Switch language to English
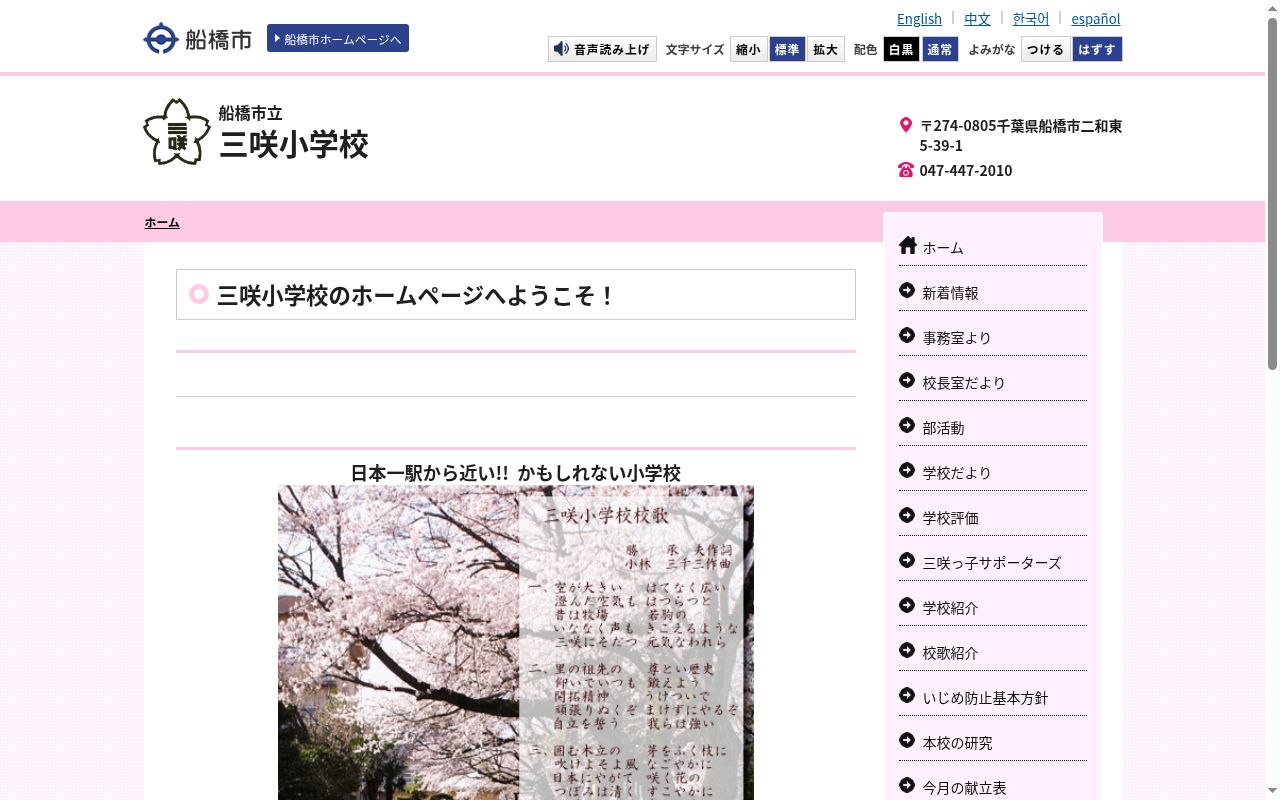Image resolution: width=1280 pixels, height=800 pixels. tap(919, 18)
